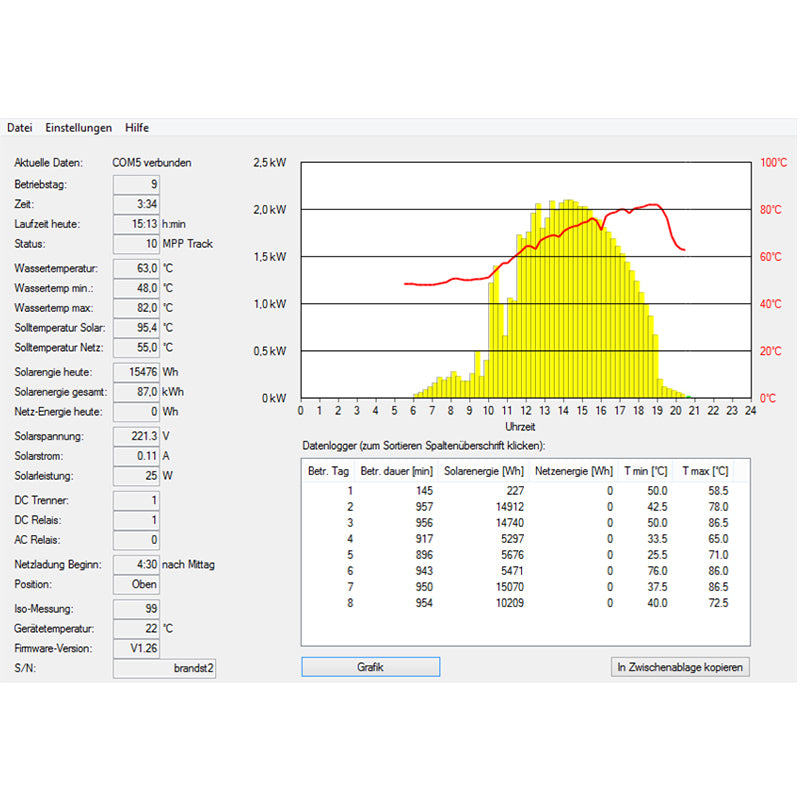The image size is (800, 800).
Task: Click the Firmware-Version field showing V1.26
Action: coord(136,648)
